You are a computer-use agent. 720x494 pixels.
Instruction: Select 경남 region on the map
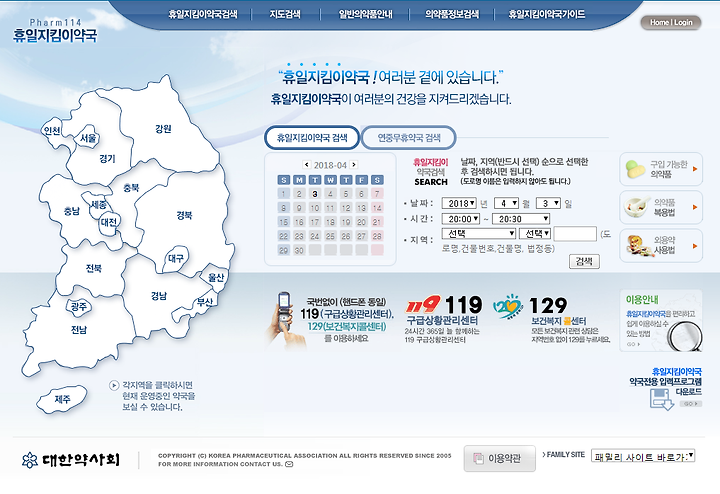(x=159, y=296)
